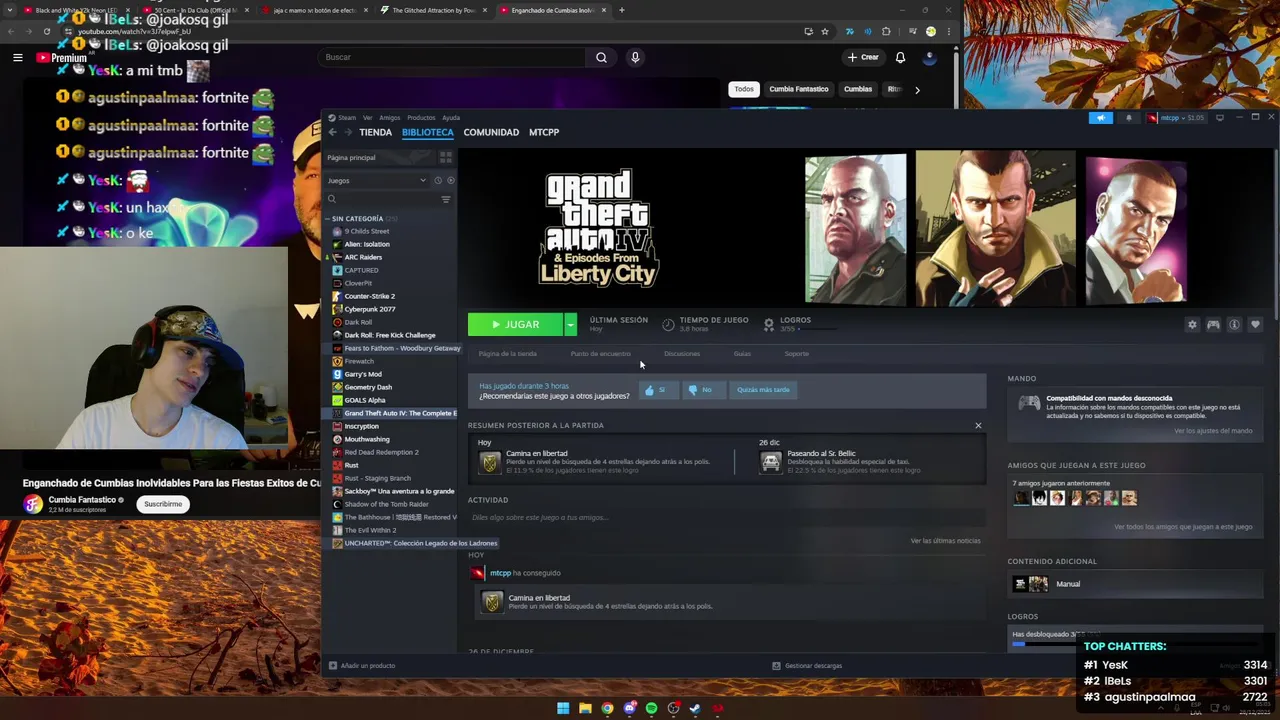This screenshot has height=720, width=1280.
Task: Open the YouTube hamburger menu
Action: point(17,57)
